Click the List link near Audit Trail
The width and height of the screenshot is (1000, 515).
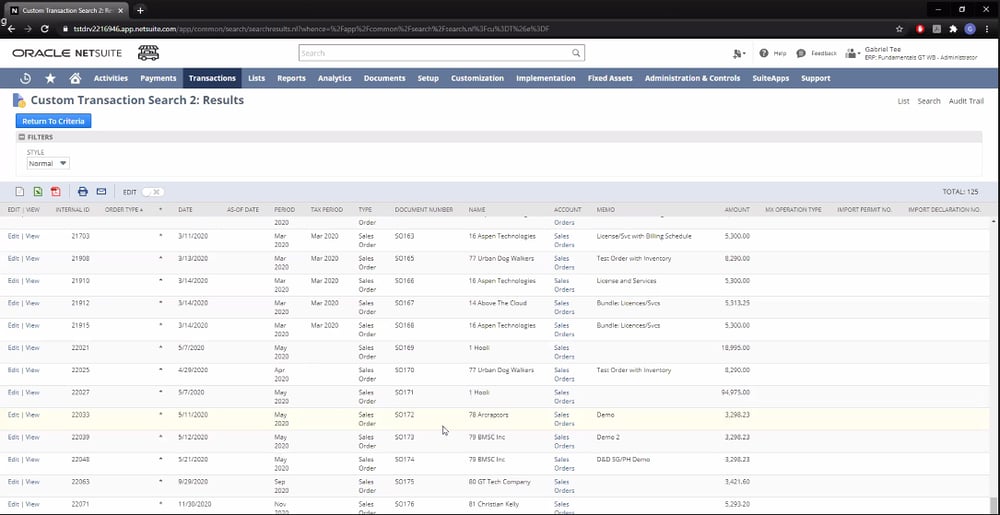point(903,101)
